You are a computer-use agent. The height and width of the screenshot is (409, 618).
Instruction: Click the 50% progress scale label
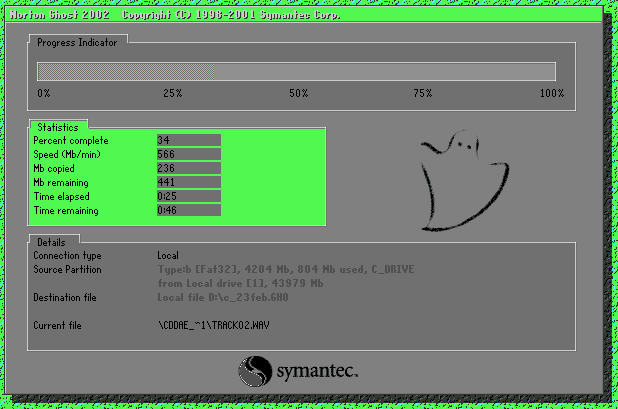pos(298,93)
